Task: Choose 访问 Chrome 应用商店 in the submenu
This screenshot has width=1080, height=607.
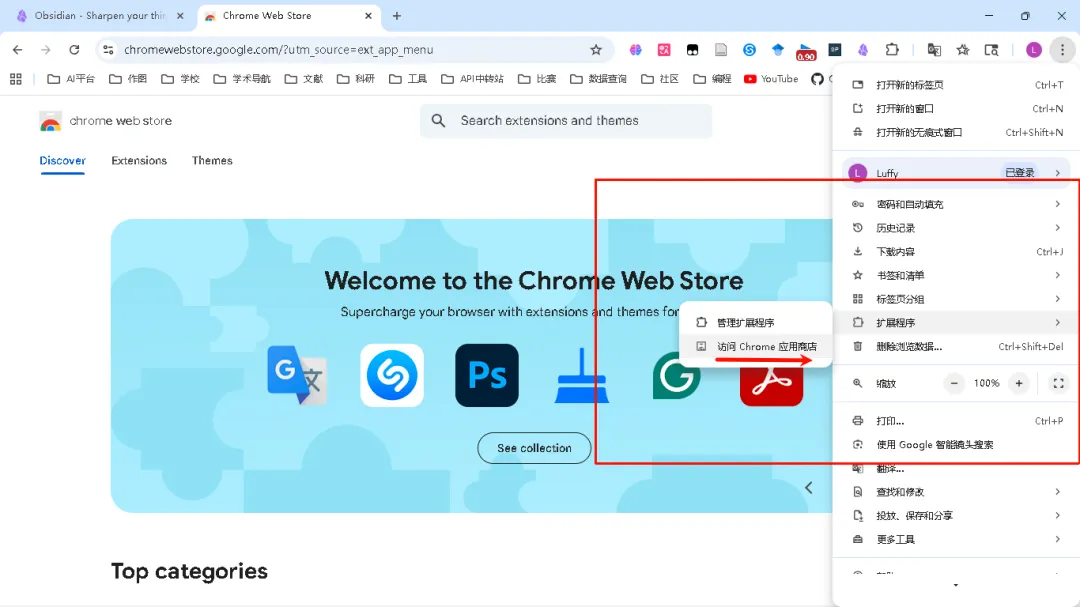Action: tap(756, 347)
